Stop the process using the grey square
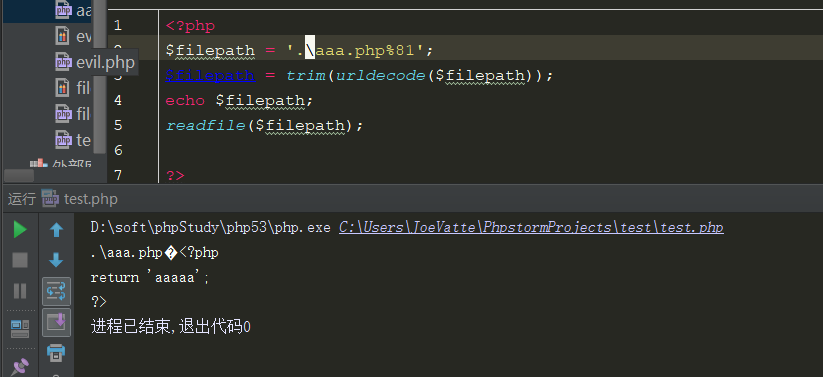 tap(20, 260)
